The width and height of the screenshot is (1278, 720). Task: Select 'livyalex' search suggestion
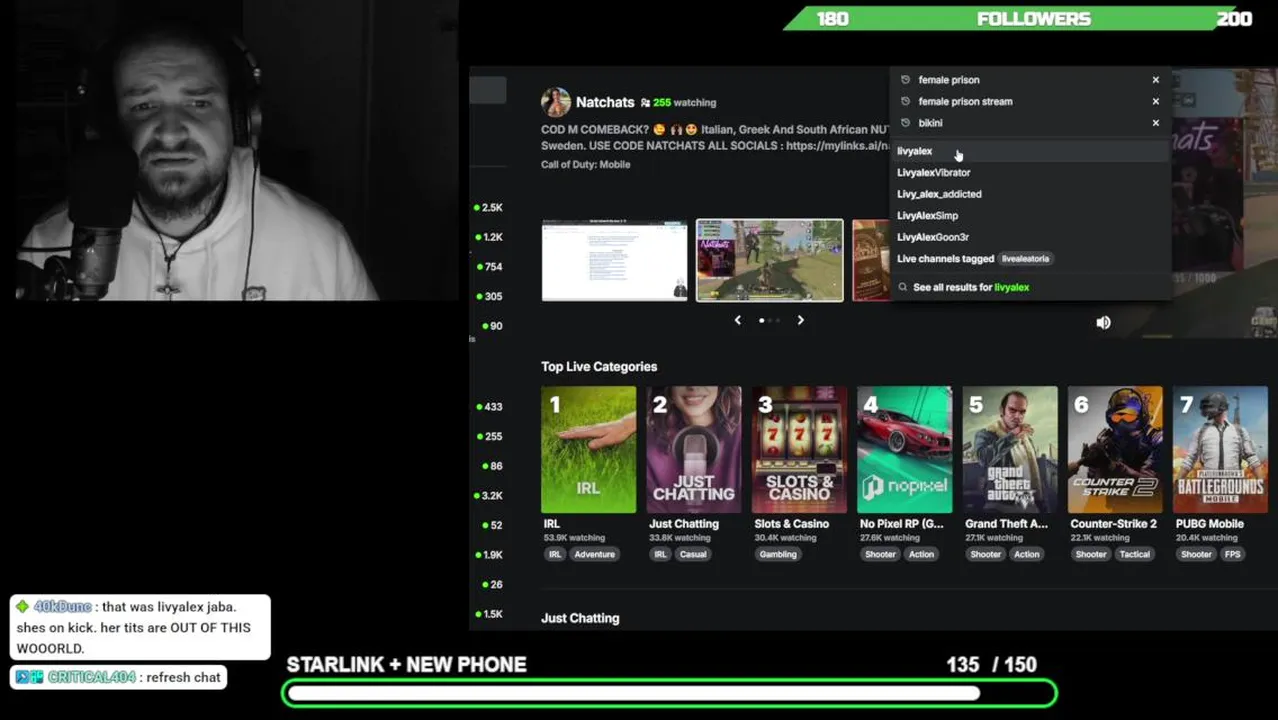(x=1030, y=151)
